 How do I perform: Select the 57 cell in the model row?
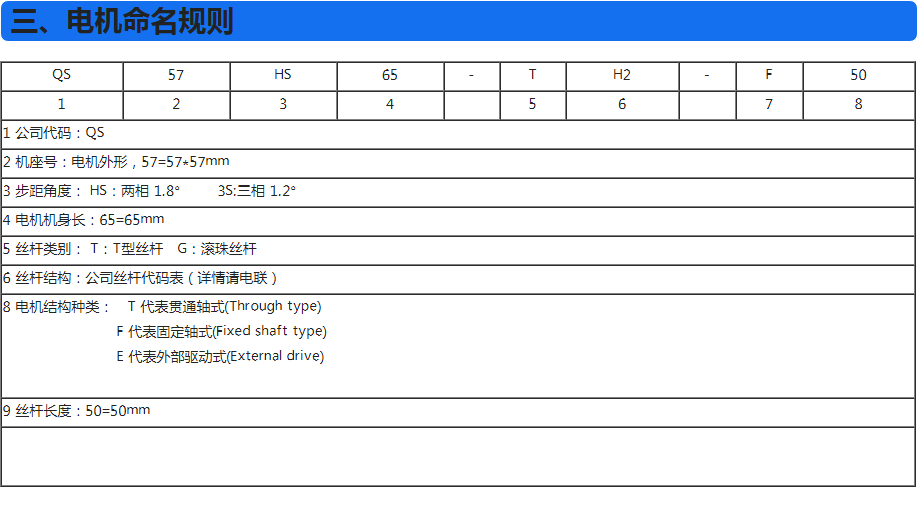[x=176, y=76]
